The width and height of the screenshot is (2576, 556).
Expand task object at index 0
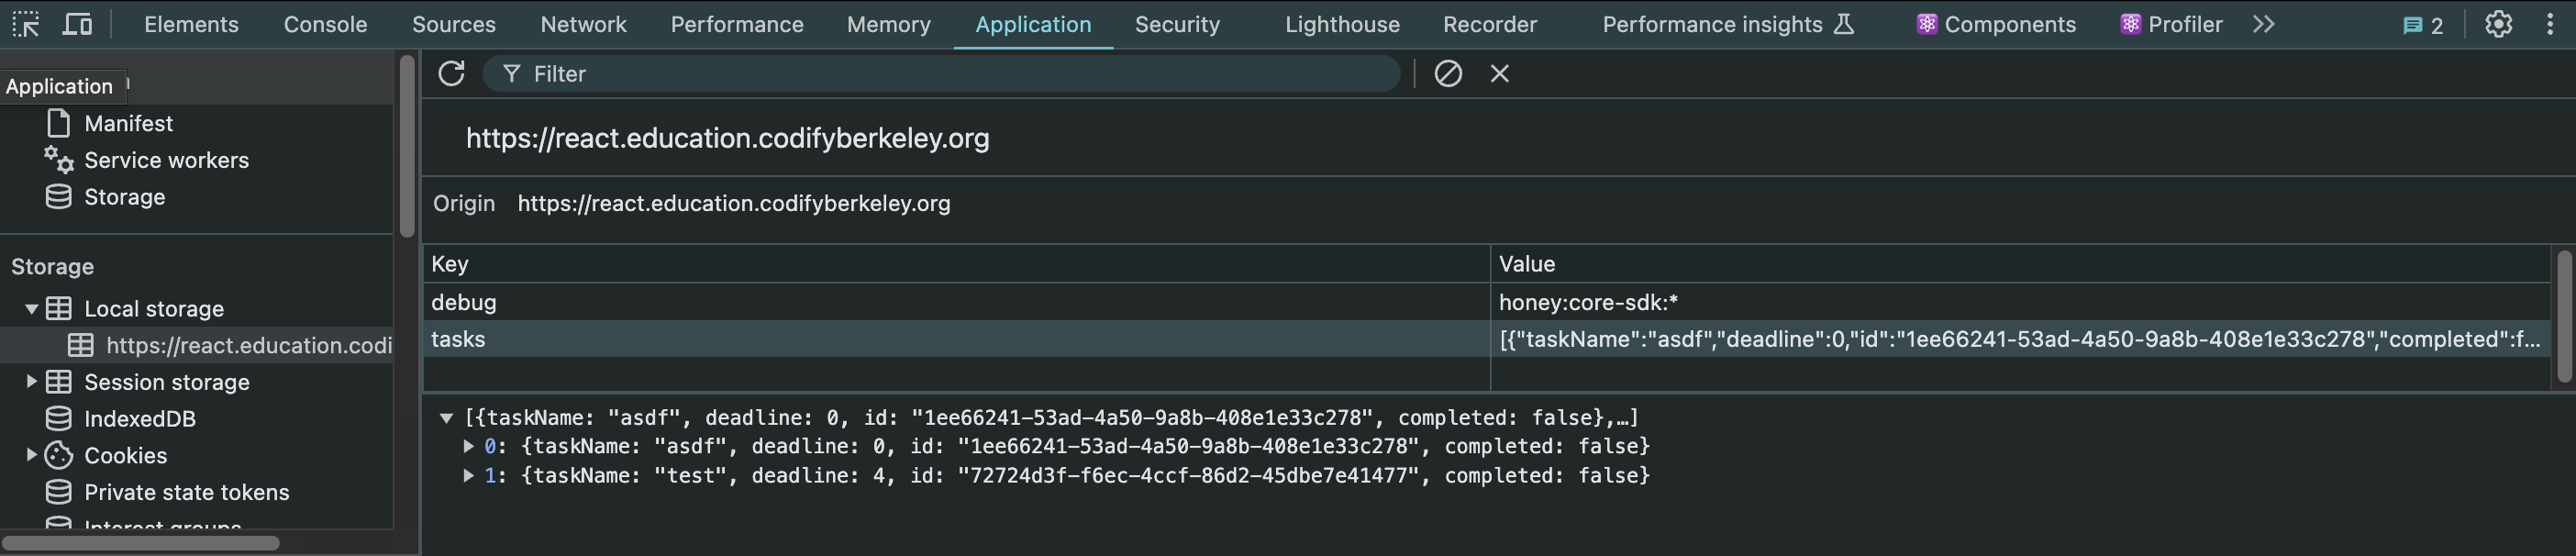468,446
